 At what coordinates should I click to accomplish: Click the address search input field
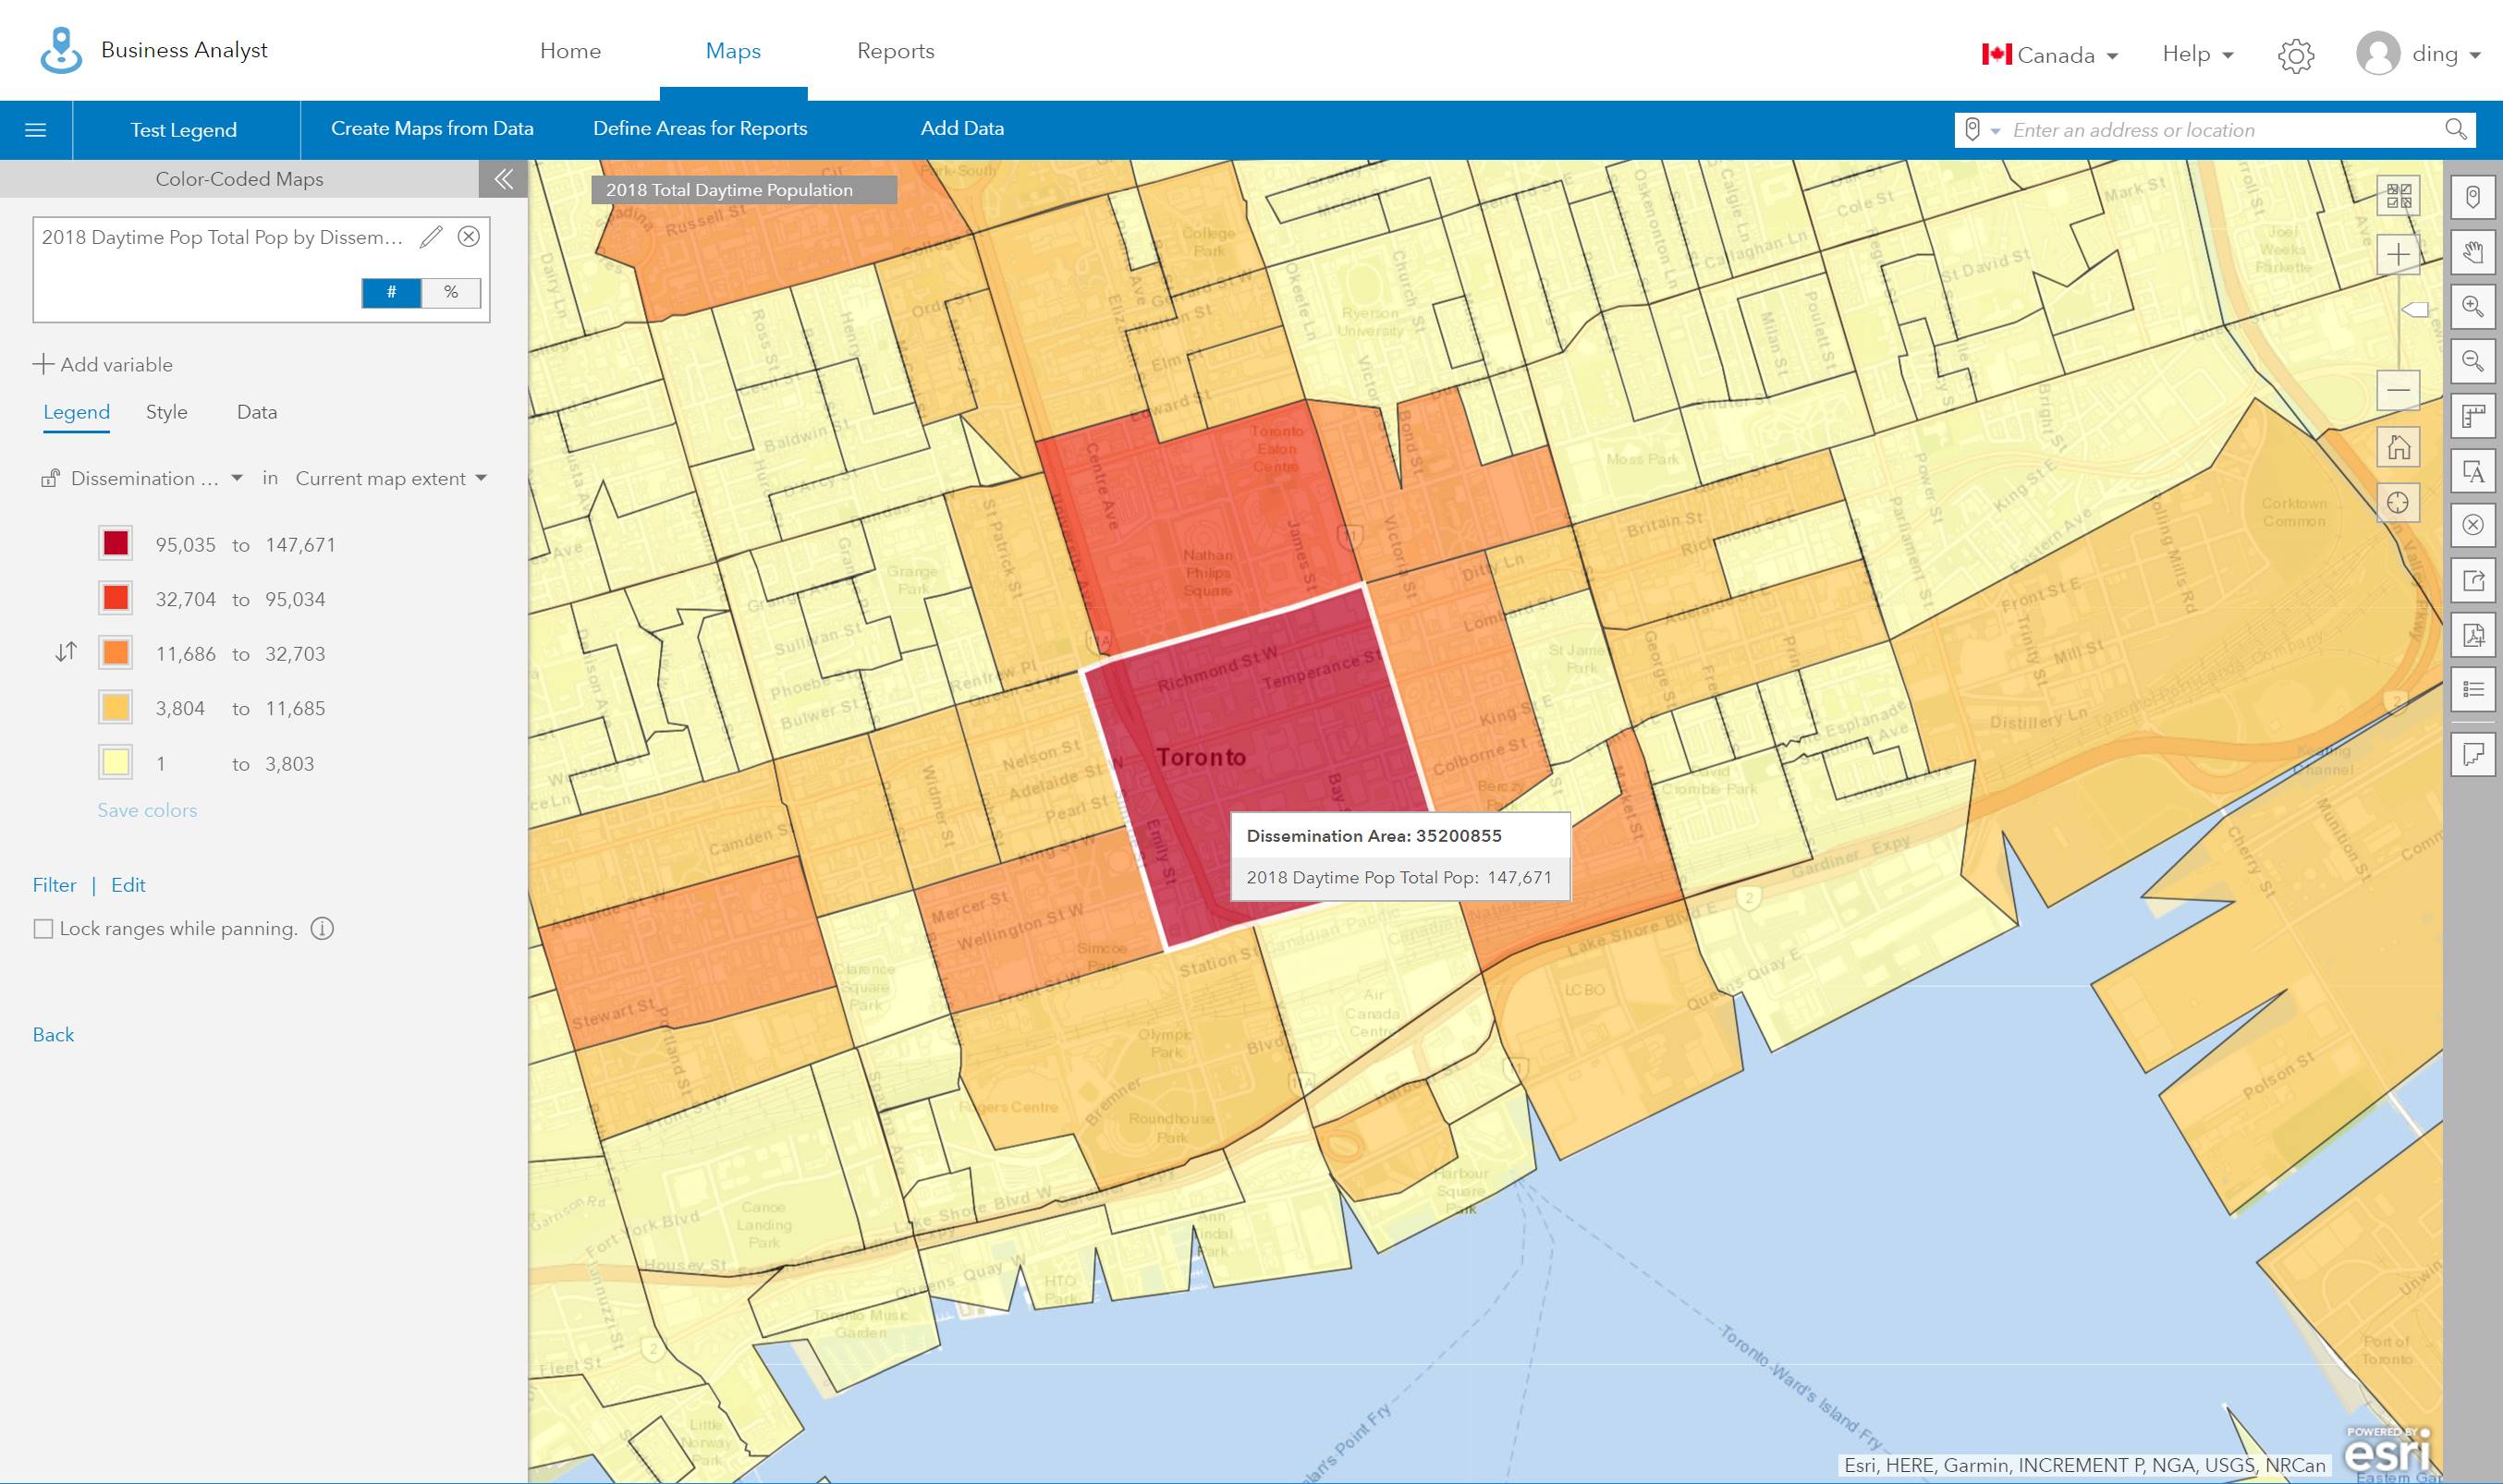[x=2220, y=130]
